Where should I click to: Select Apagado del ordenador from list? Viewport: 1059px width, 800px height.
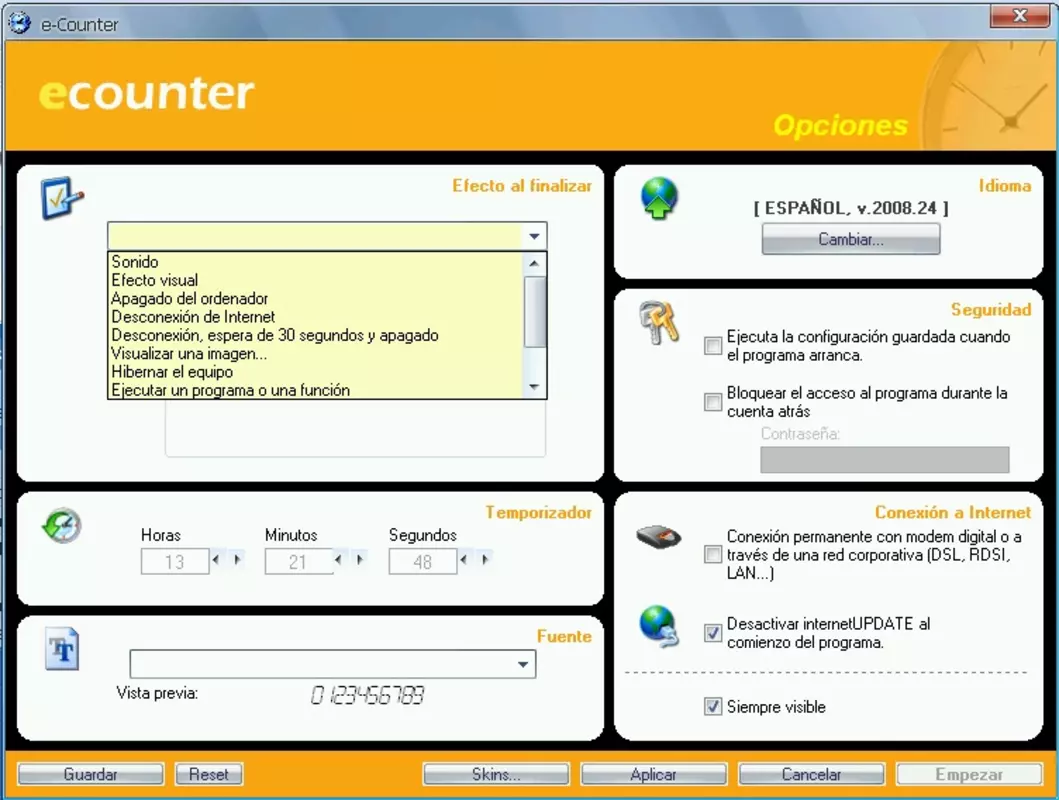click(x=190, y=298)
